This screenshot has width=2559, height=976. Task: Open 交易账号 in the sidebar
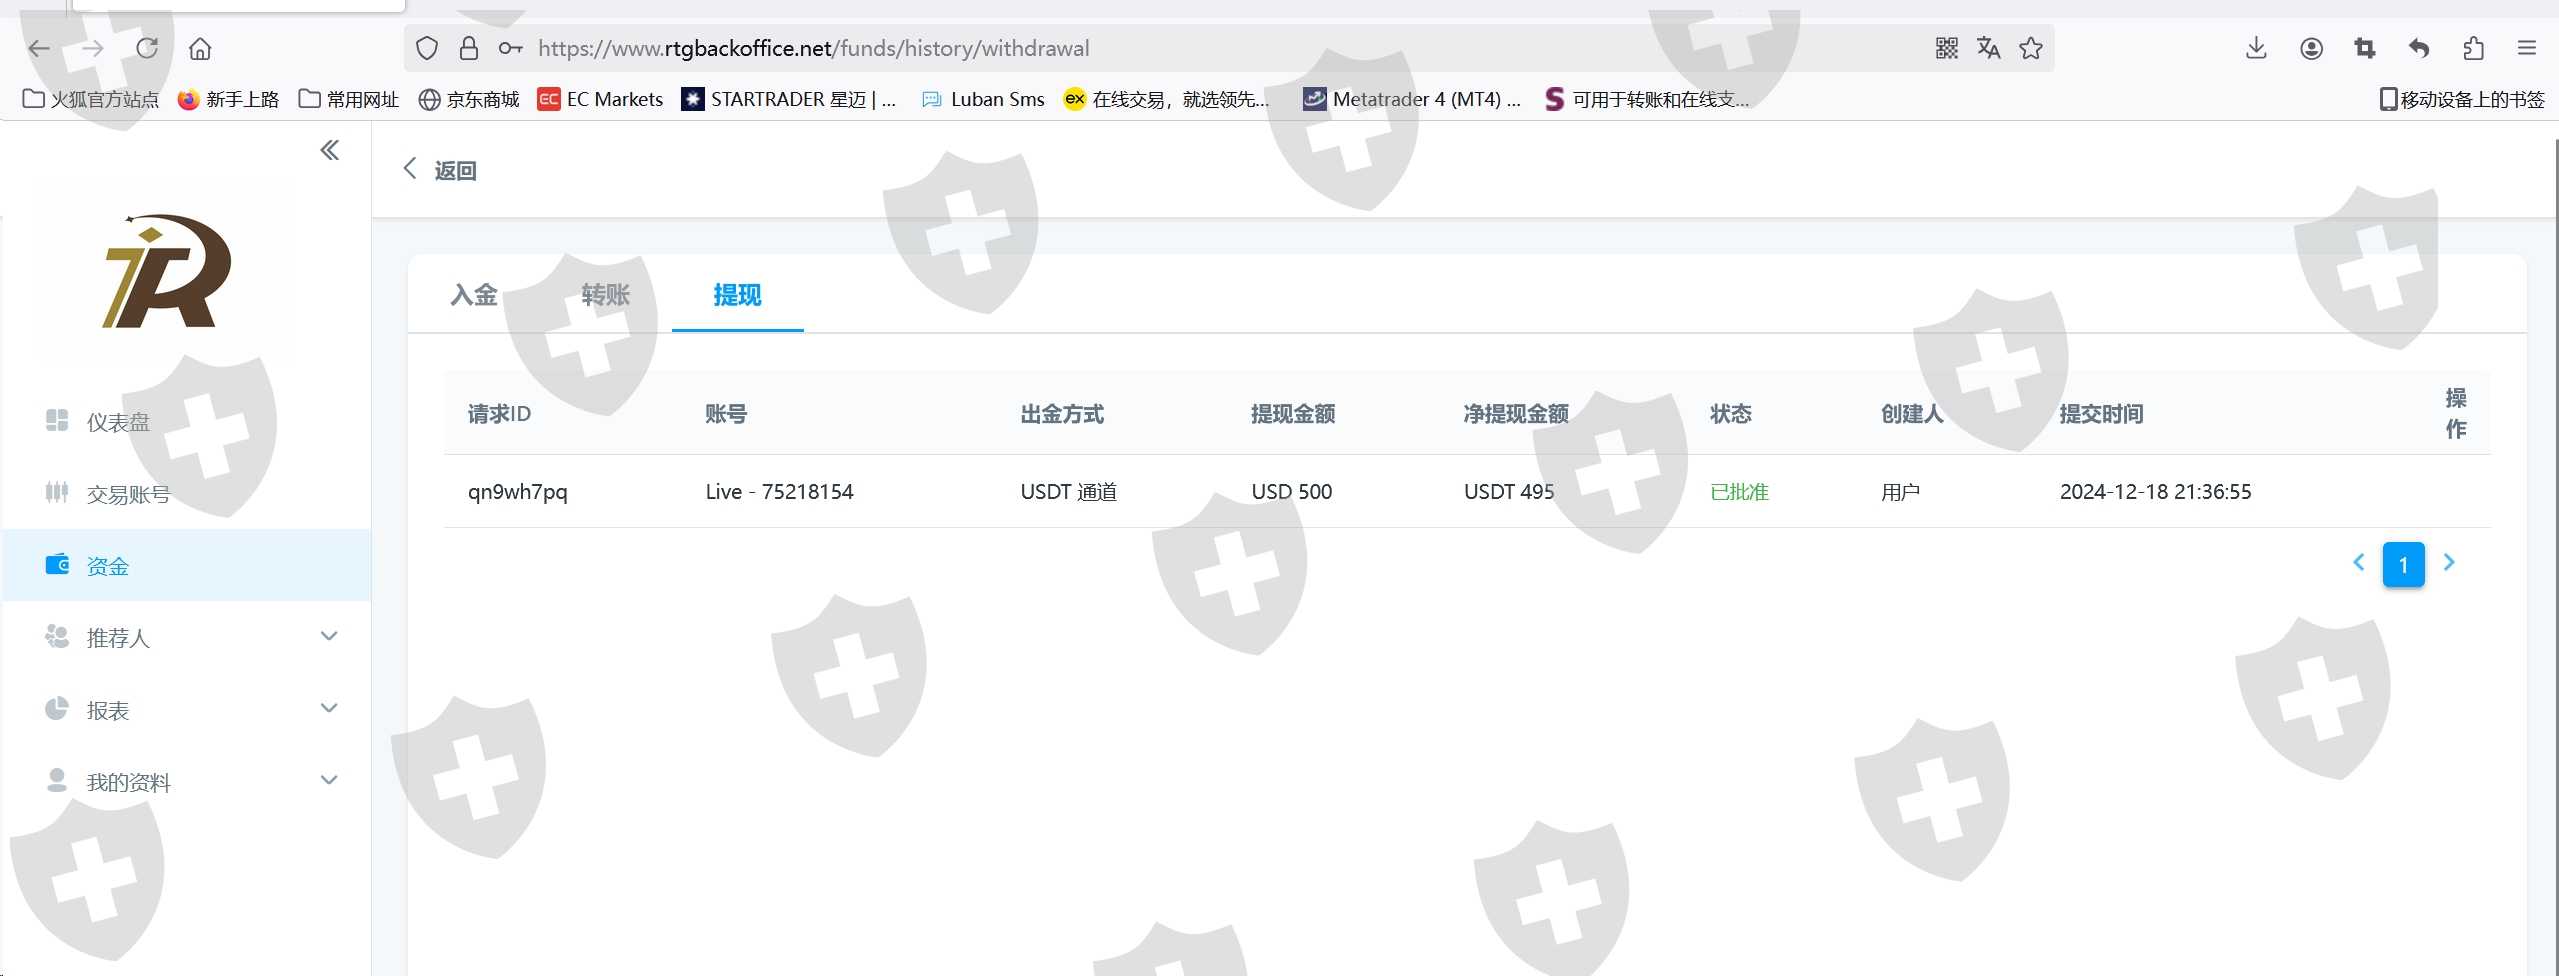click(186, 494)
